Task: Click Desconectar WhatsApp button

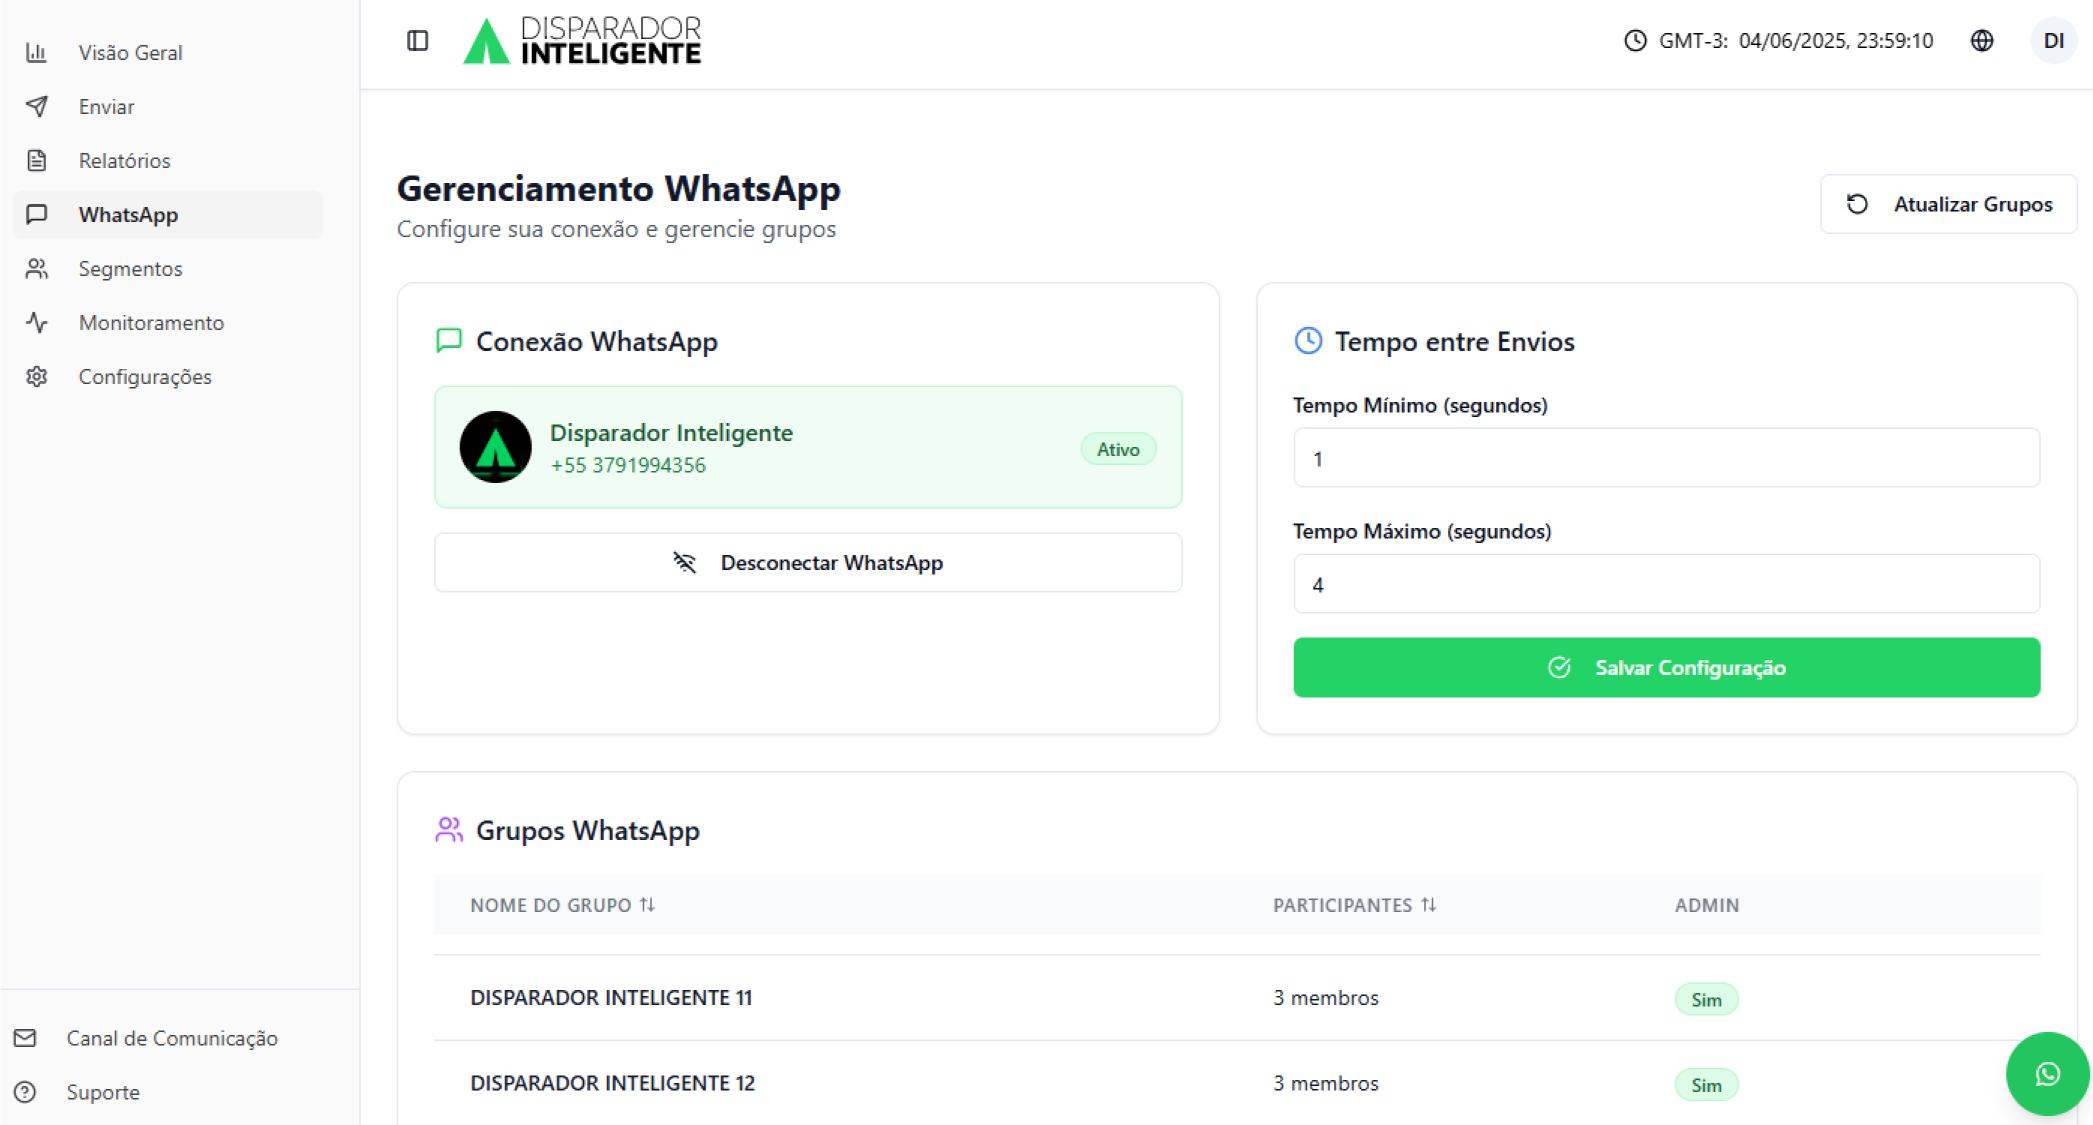Action: pos(808,563)
